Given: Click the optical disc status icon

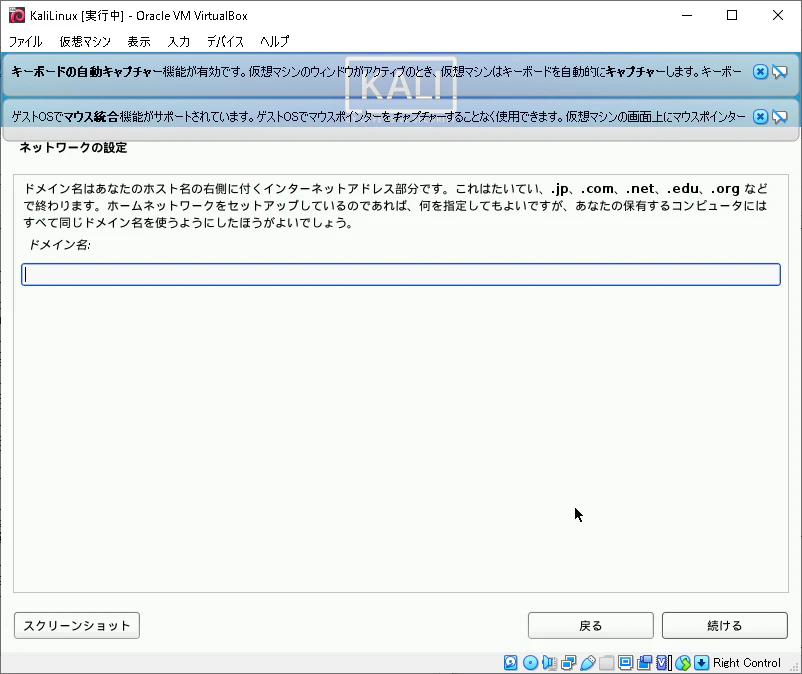Looking at the screenshot, I should pos(530,663).
